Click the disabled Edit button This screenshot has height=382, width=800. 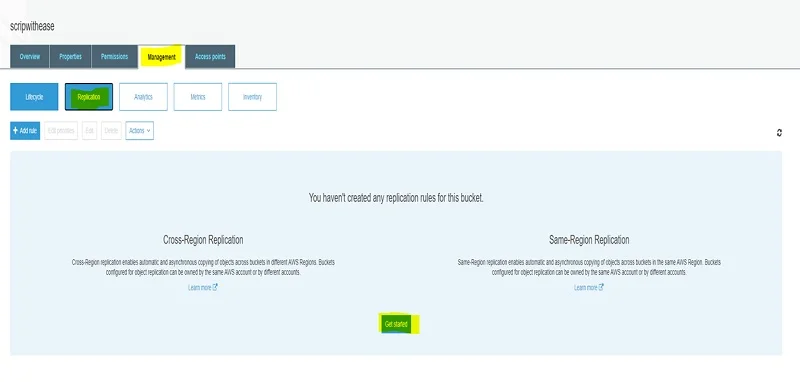point(90,131)
